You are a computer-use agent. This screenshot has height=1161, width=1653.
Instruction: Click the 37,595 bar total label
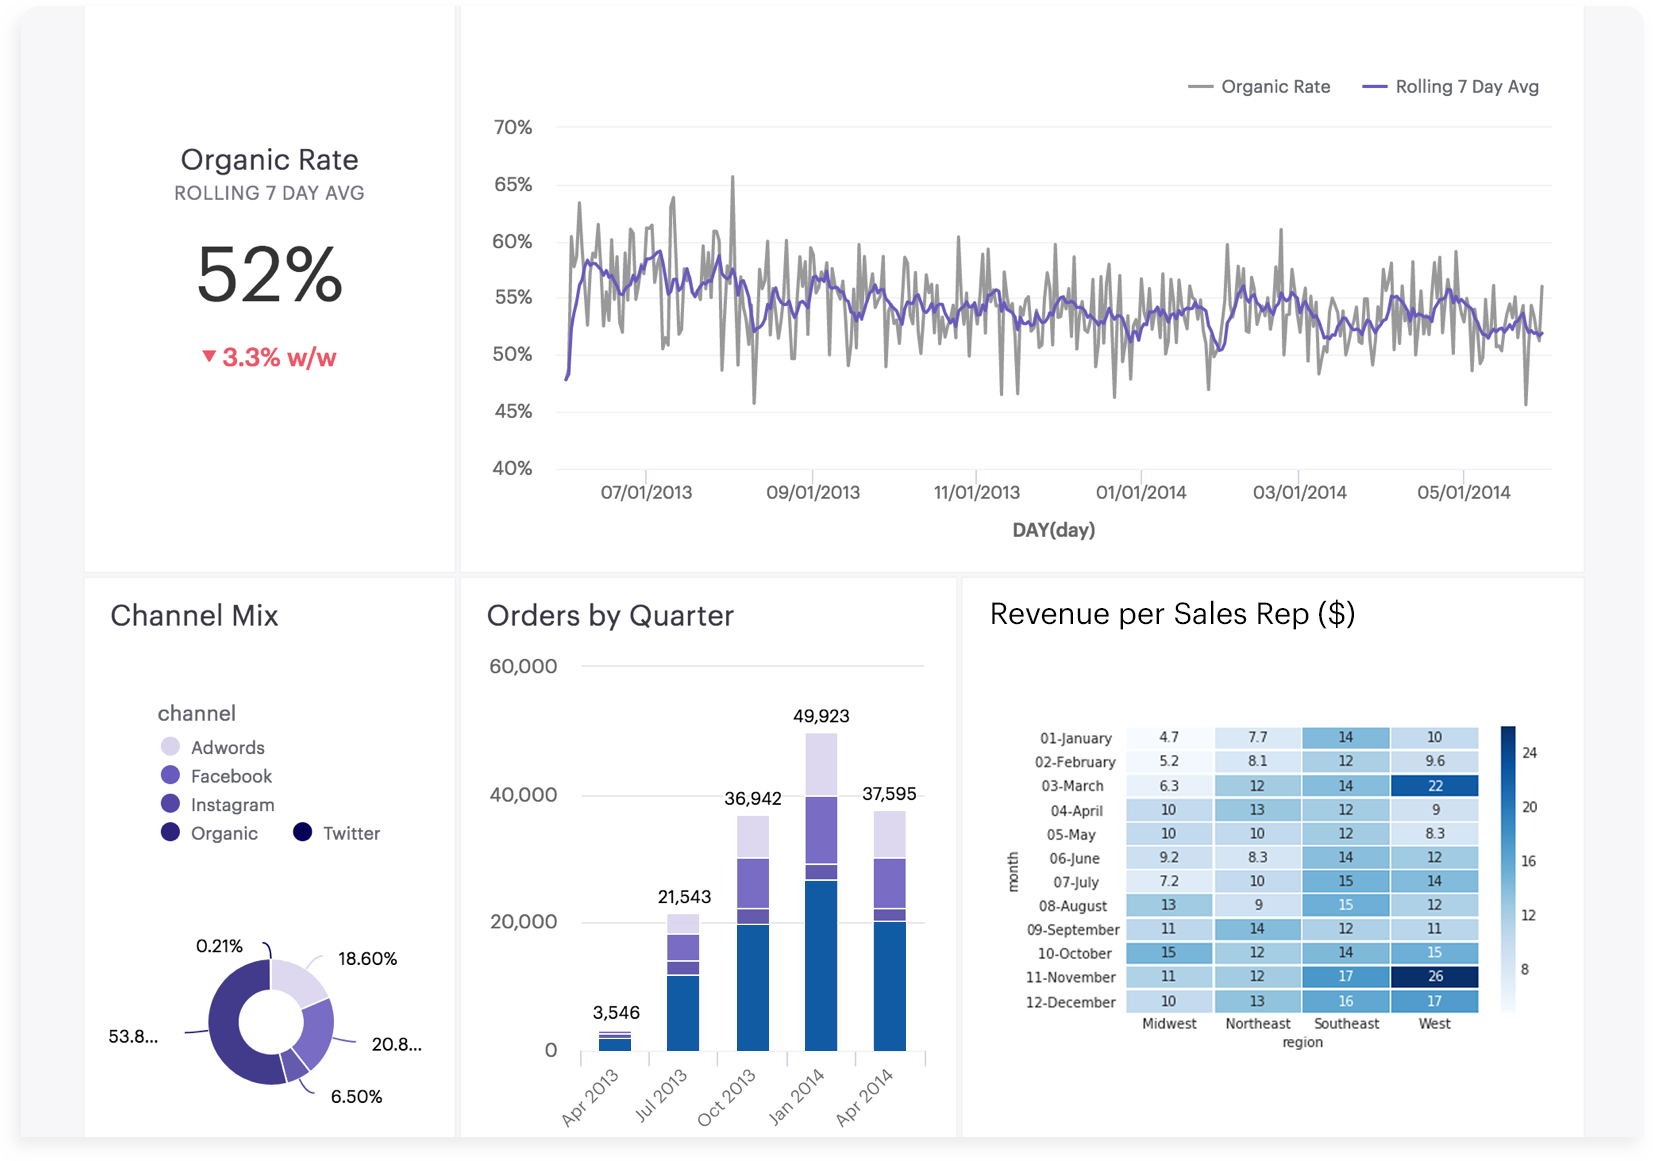click(x=889, y=794)
